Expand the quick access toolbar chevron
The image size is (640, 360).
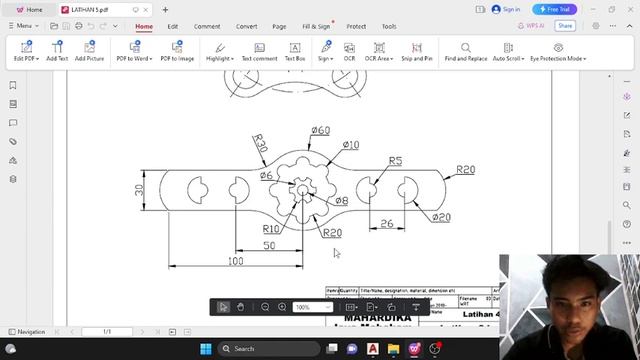pos(115,26)
